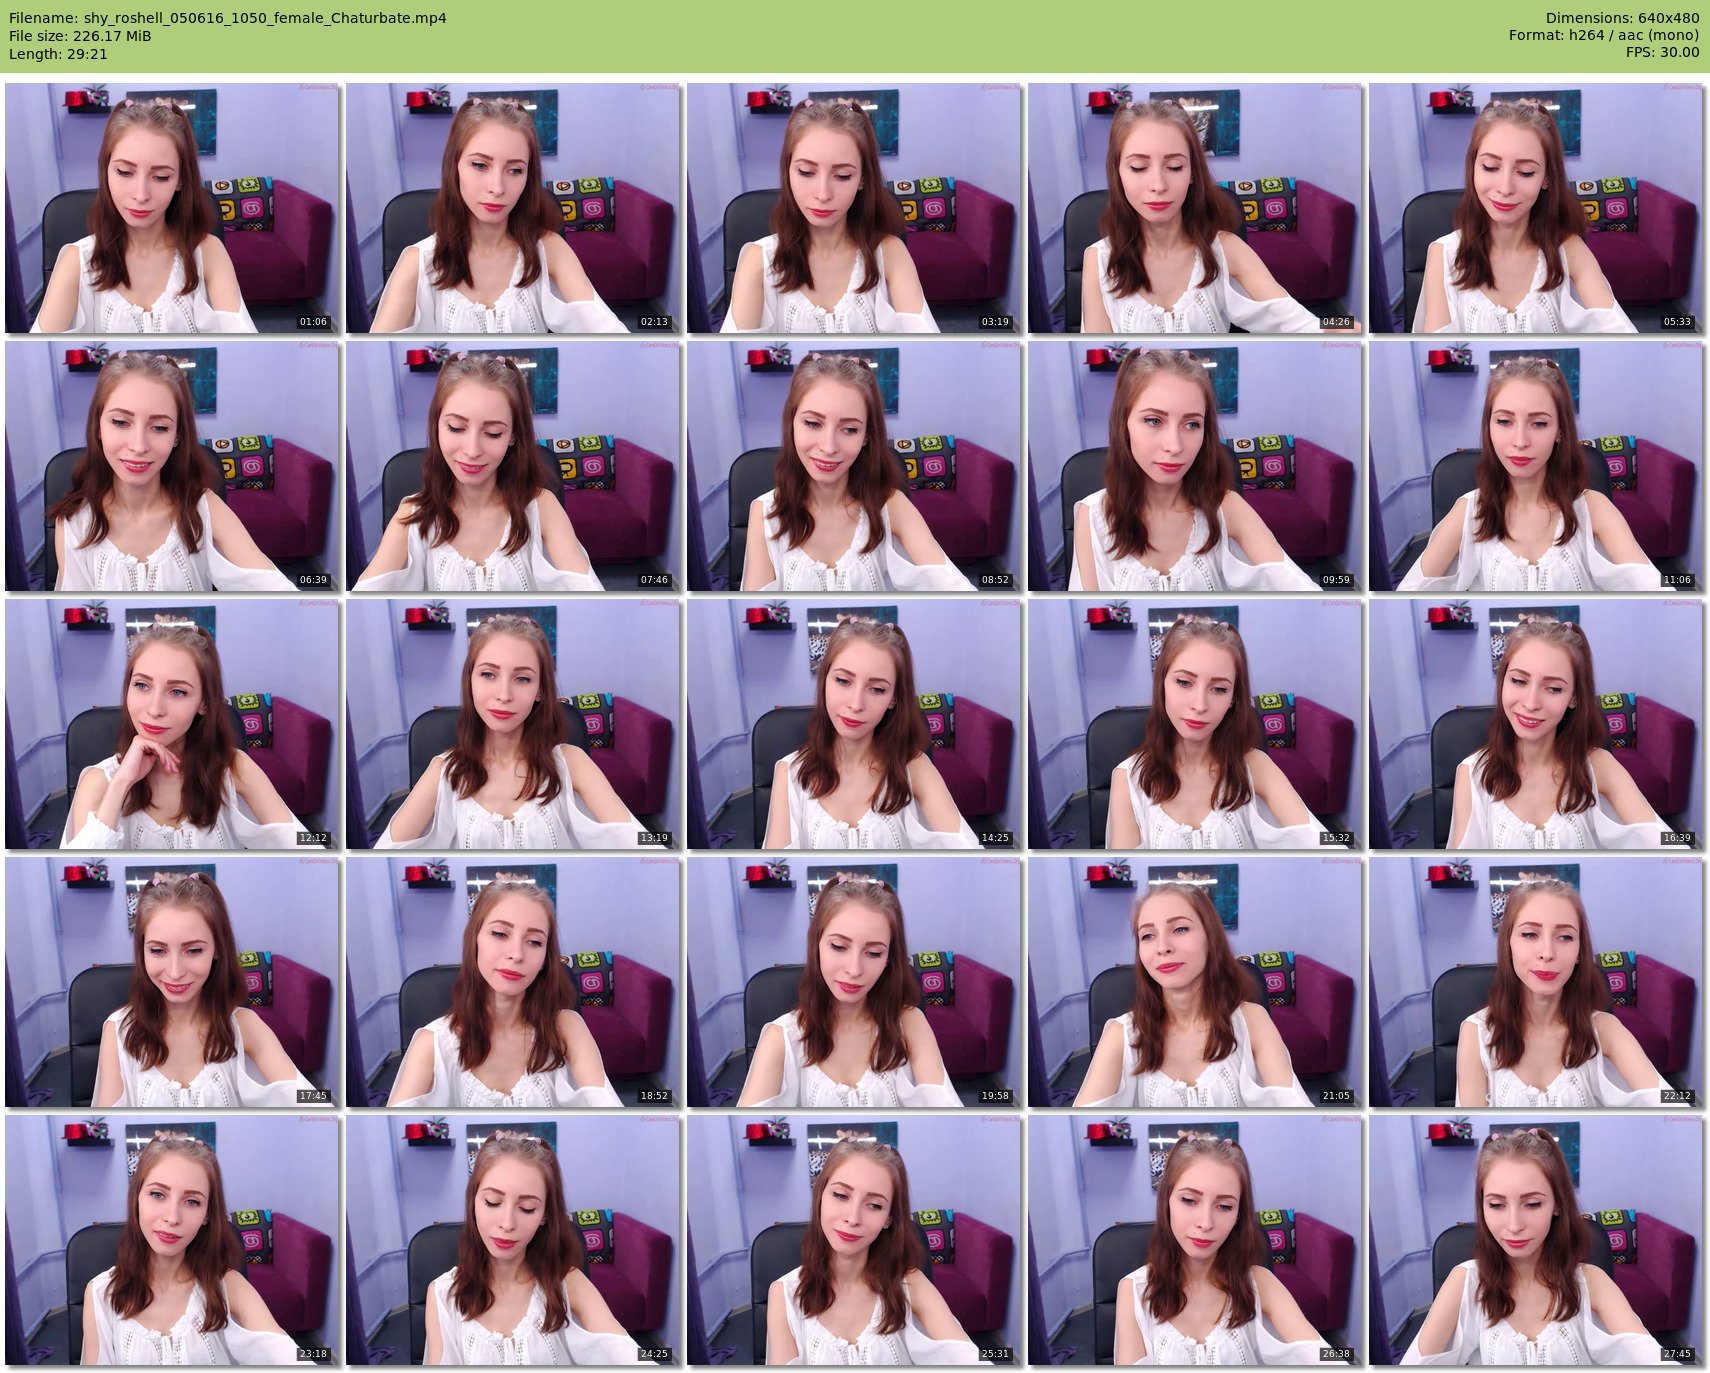Select the thumbnail at 12:12

tap(172, 724)
